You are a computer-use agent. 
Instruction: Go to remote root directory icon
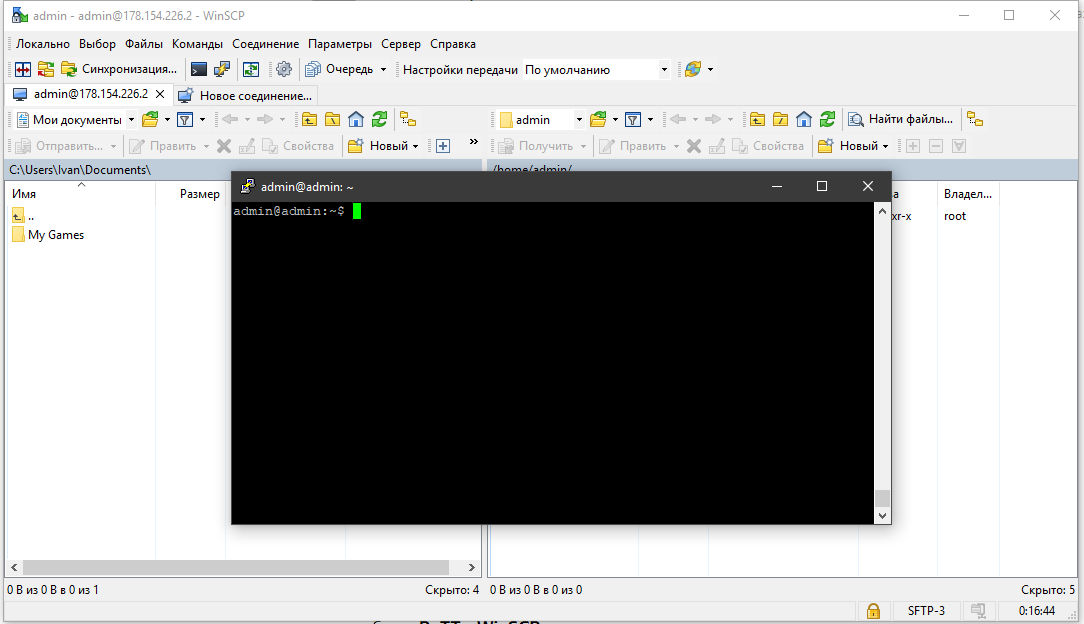(781, 120)
